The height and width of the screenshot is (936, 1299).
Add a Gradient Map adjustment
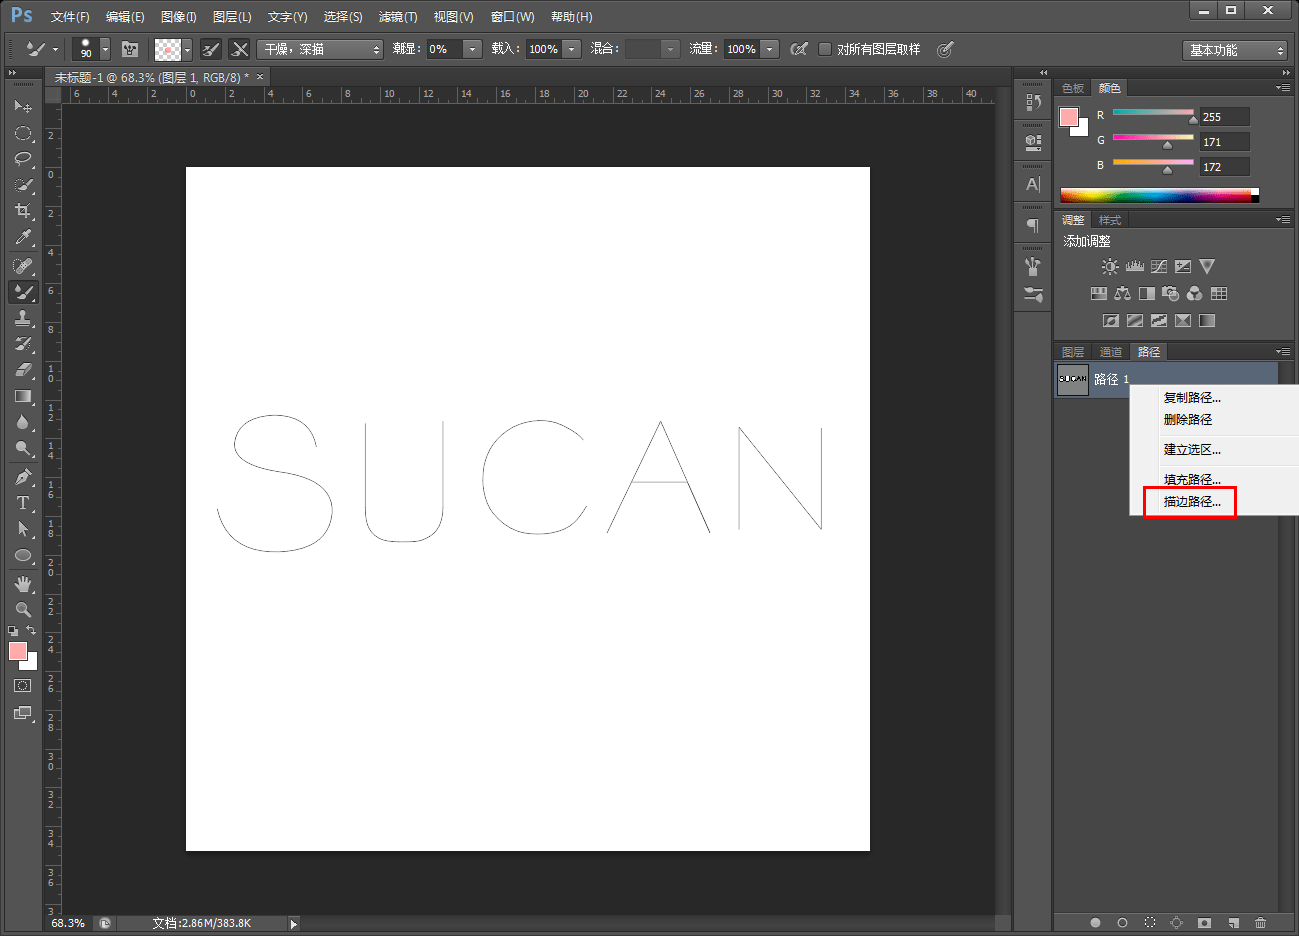pos(1207,321)
